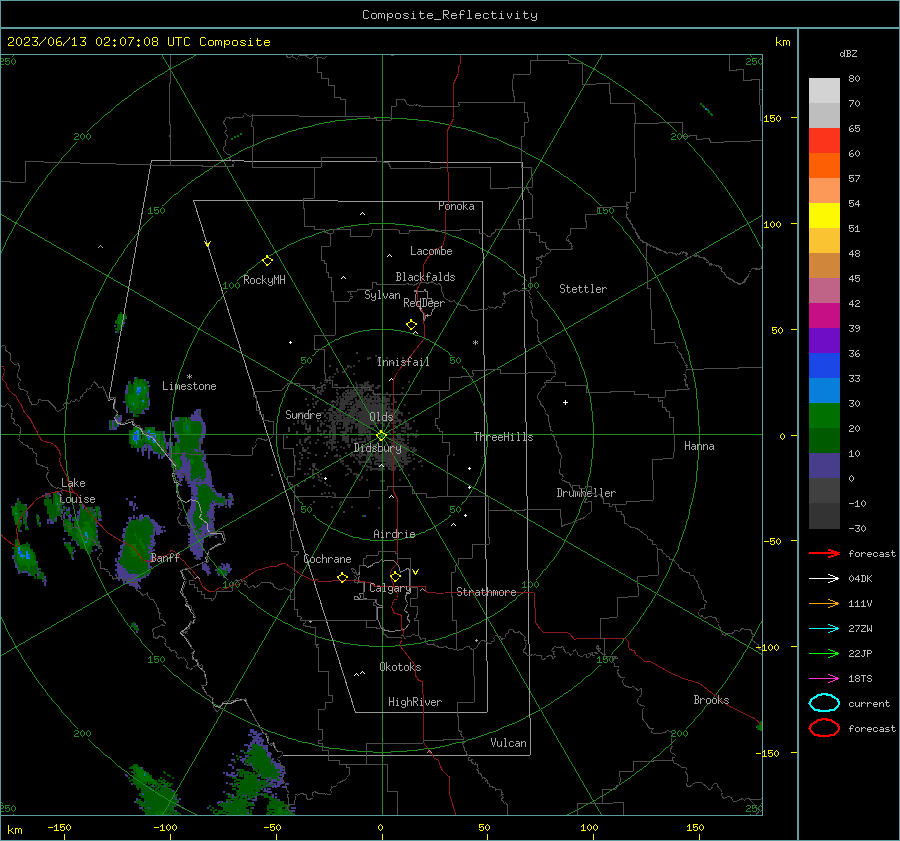900x841 pixels.
Task: Click the Lacombe town label
Action: pyautogui.click(x=431, y=251)
